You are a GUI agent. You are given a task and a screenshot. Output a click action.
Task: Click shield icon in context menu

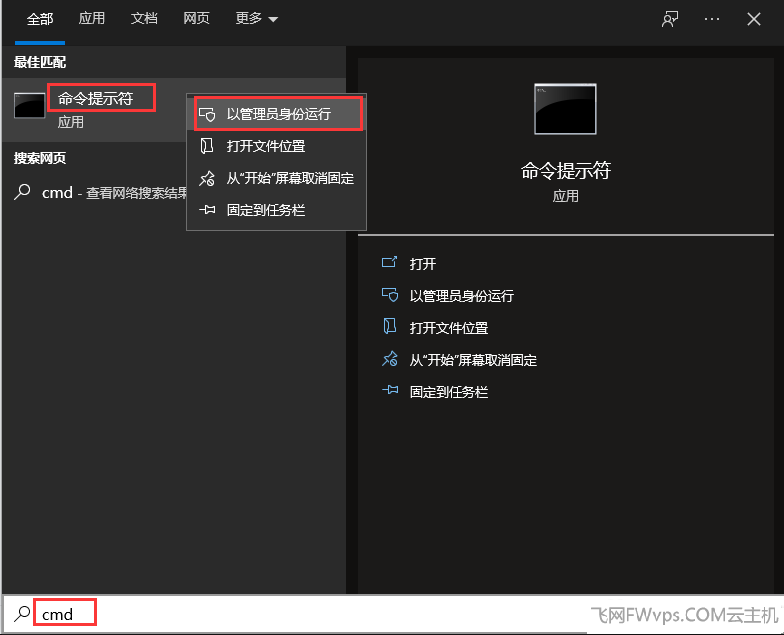(x=207, y=114)
